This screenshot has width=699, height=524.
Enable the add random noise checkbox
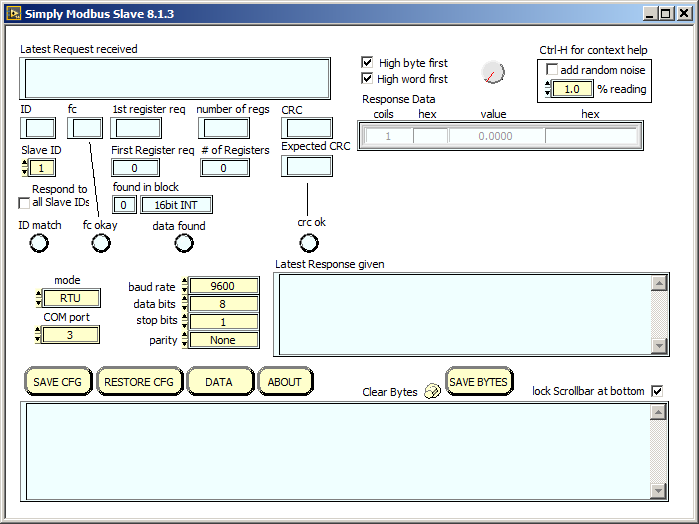[551, 70]
